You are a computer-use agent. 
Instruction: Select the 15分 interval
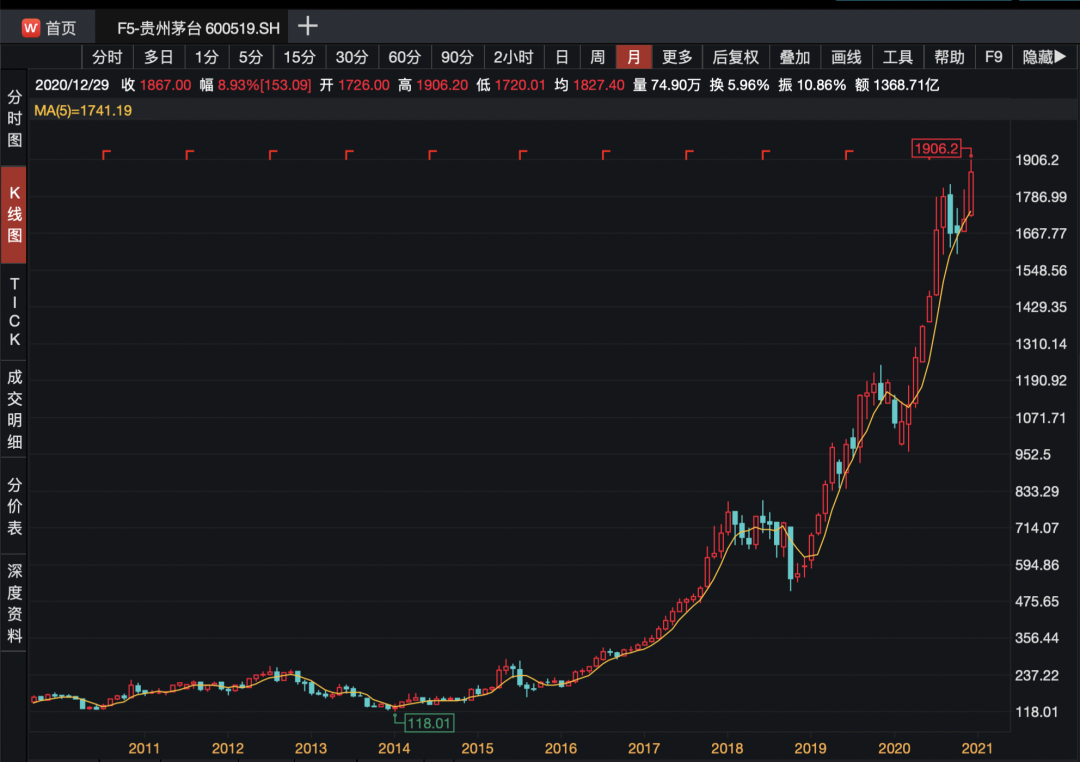tap(300, 57)
